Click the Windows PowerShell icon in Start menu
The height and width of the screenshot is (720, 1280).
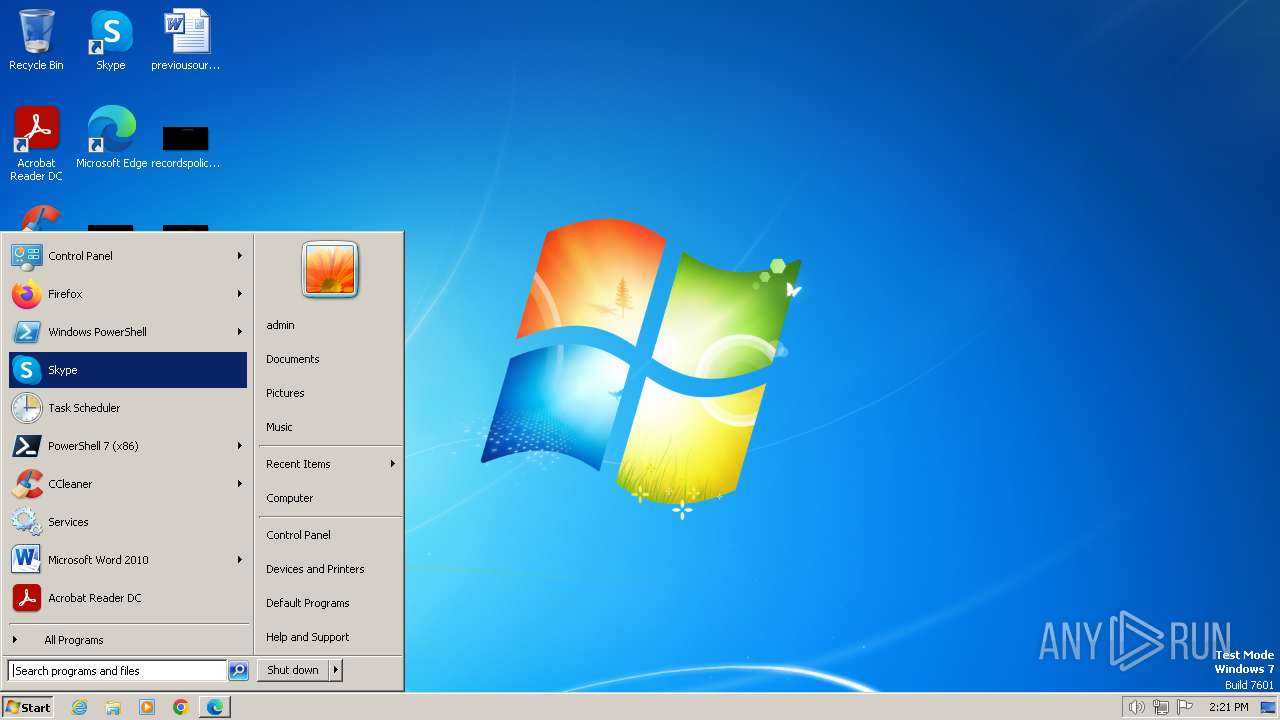point(26,332)
